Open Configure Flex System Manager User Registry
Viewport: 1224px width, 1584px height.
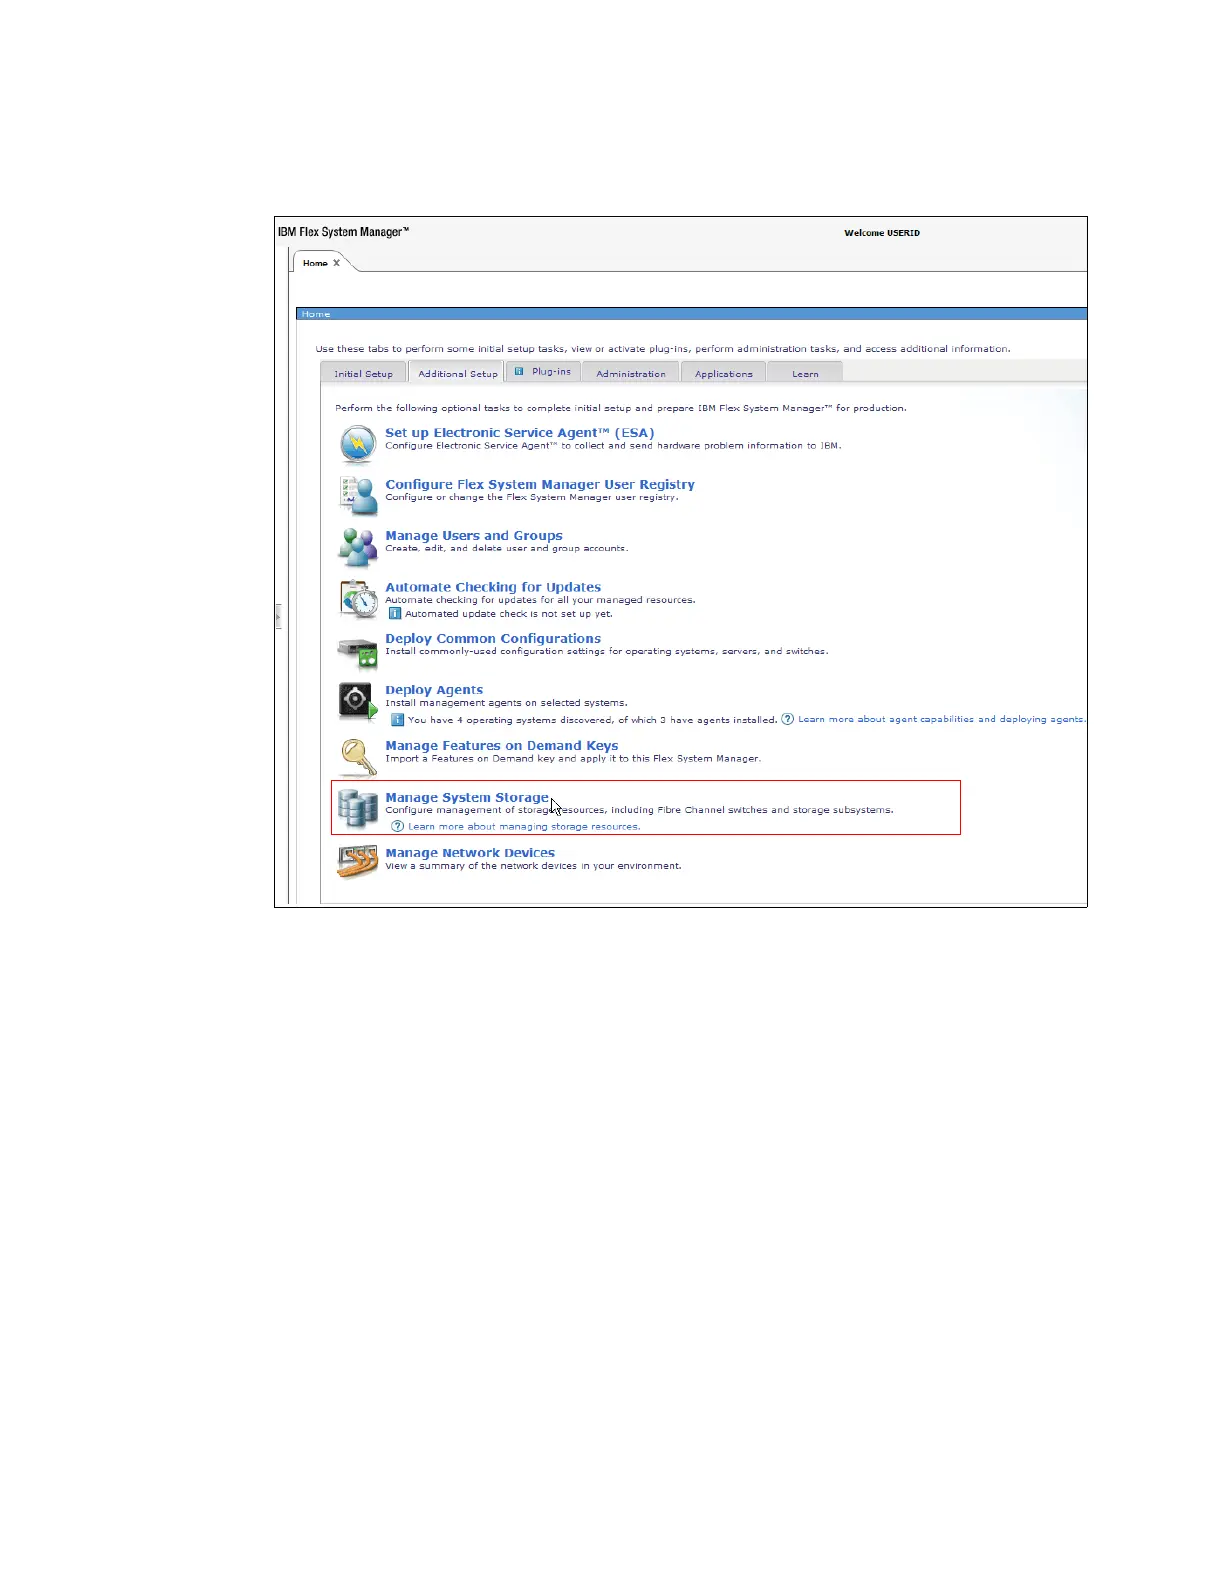coord(540,484)
